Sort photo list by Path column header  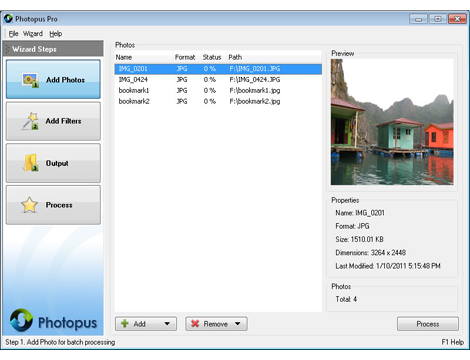(274, 57)
